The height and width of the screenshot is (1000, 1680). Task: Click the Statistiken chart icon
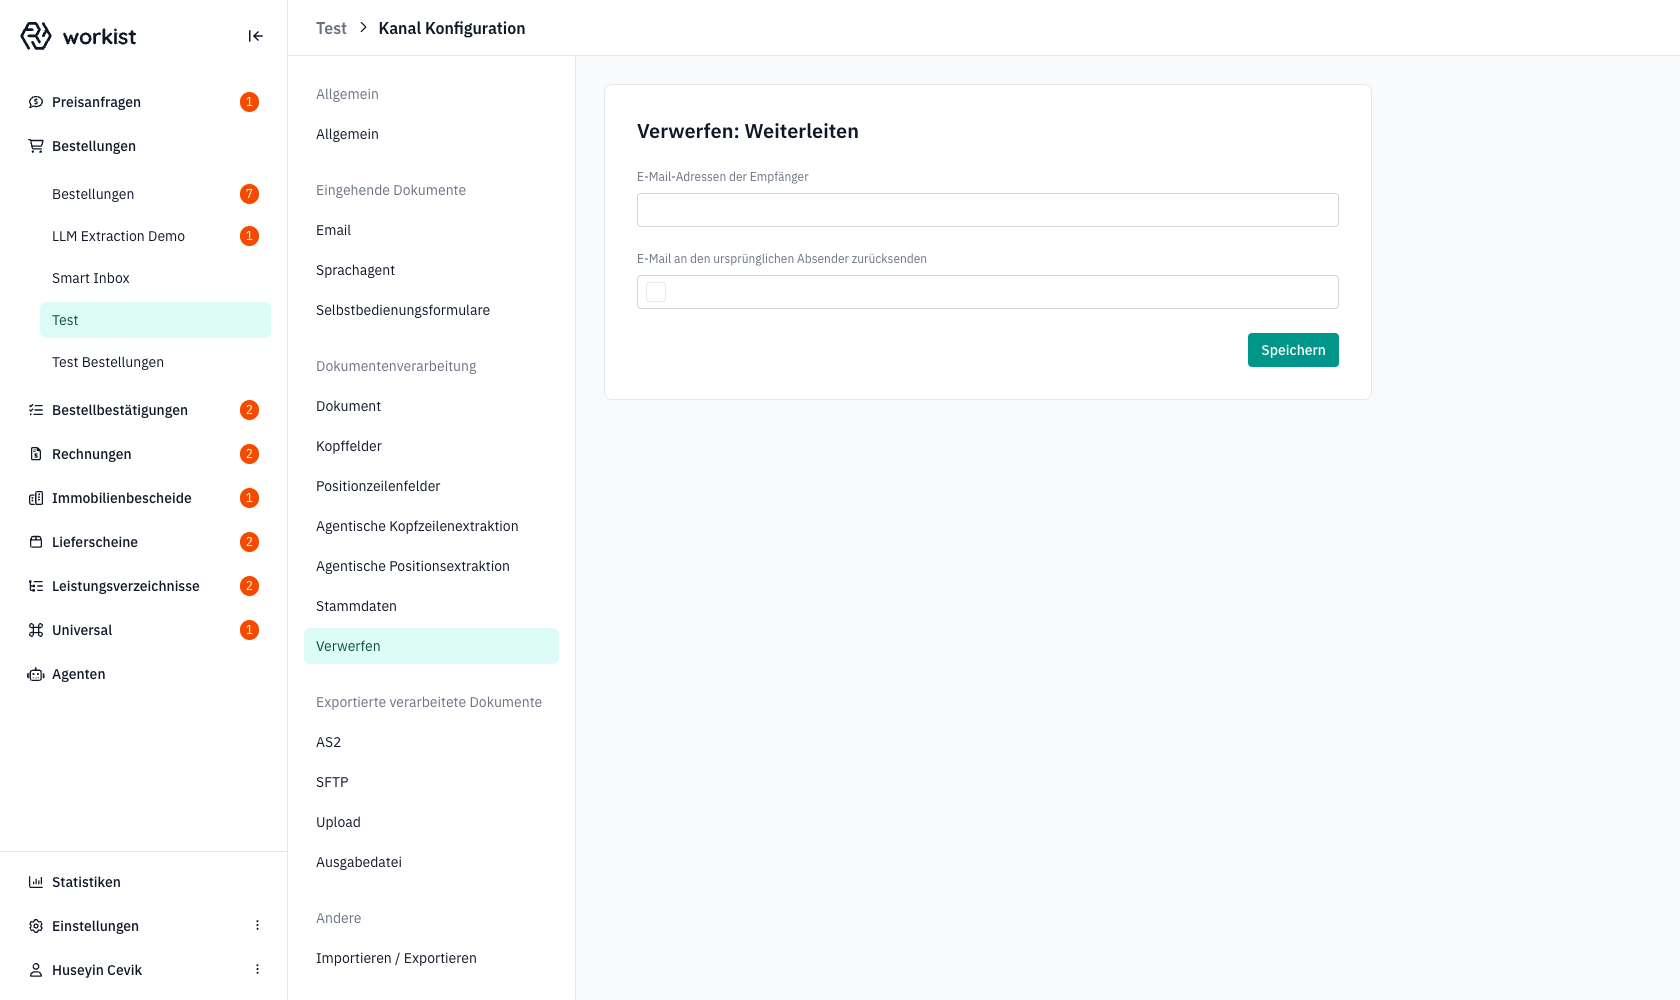(x=36, y=882)
